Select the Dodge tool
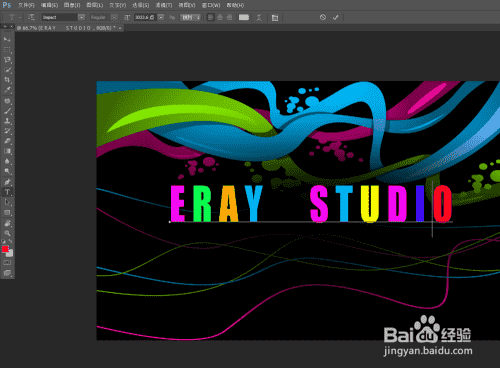 (7, 171)
